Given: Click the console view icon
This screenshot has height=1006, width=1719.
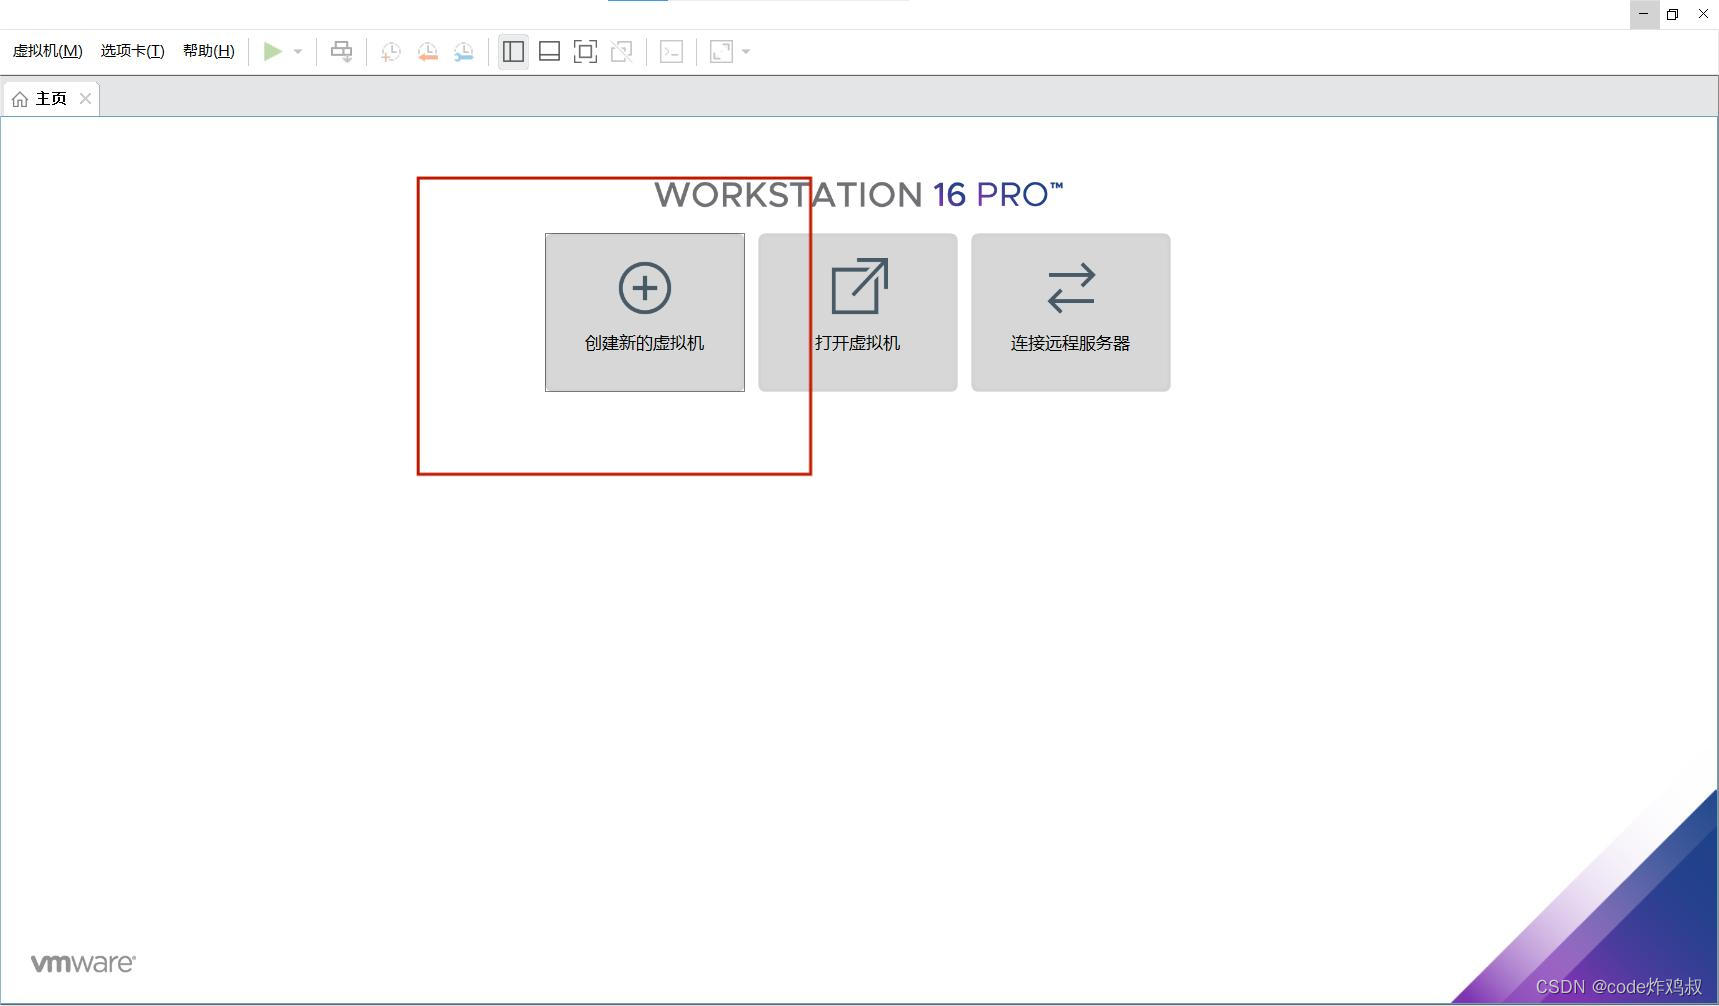Looking at the screenshot, I should coord(671,51).
